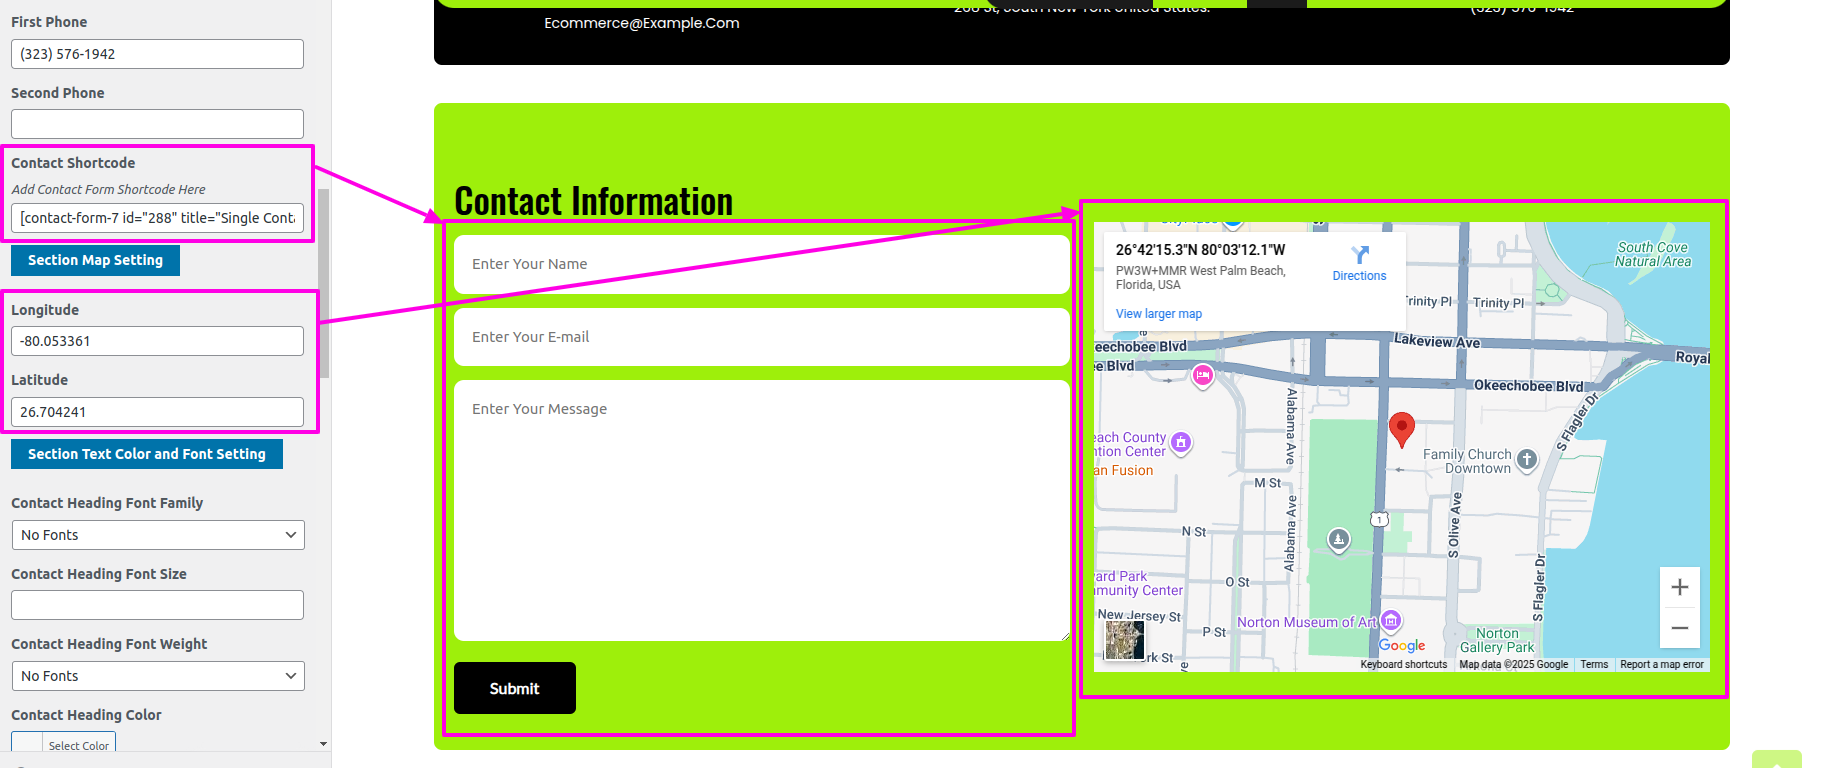Click the Google logo on the map
This screenshot has height=768, width=1827.
click(1402, 646)
